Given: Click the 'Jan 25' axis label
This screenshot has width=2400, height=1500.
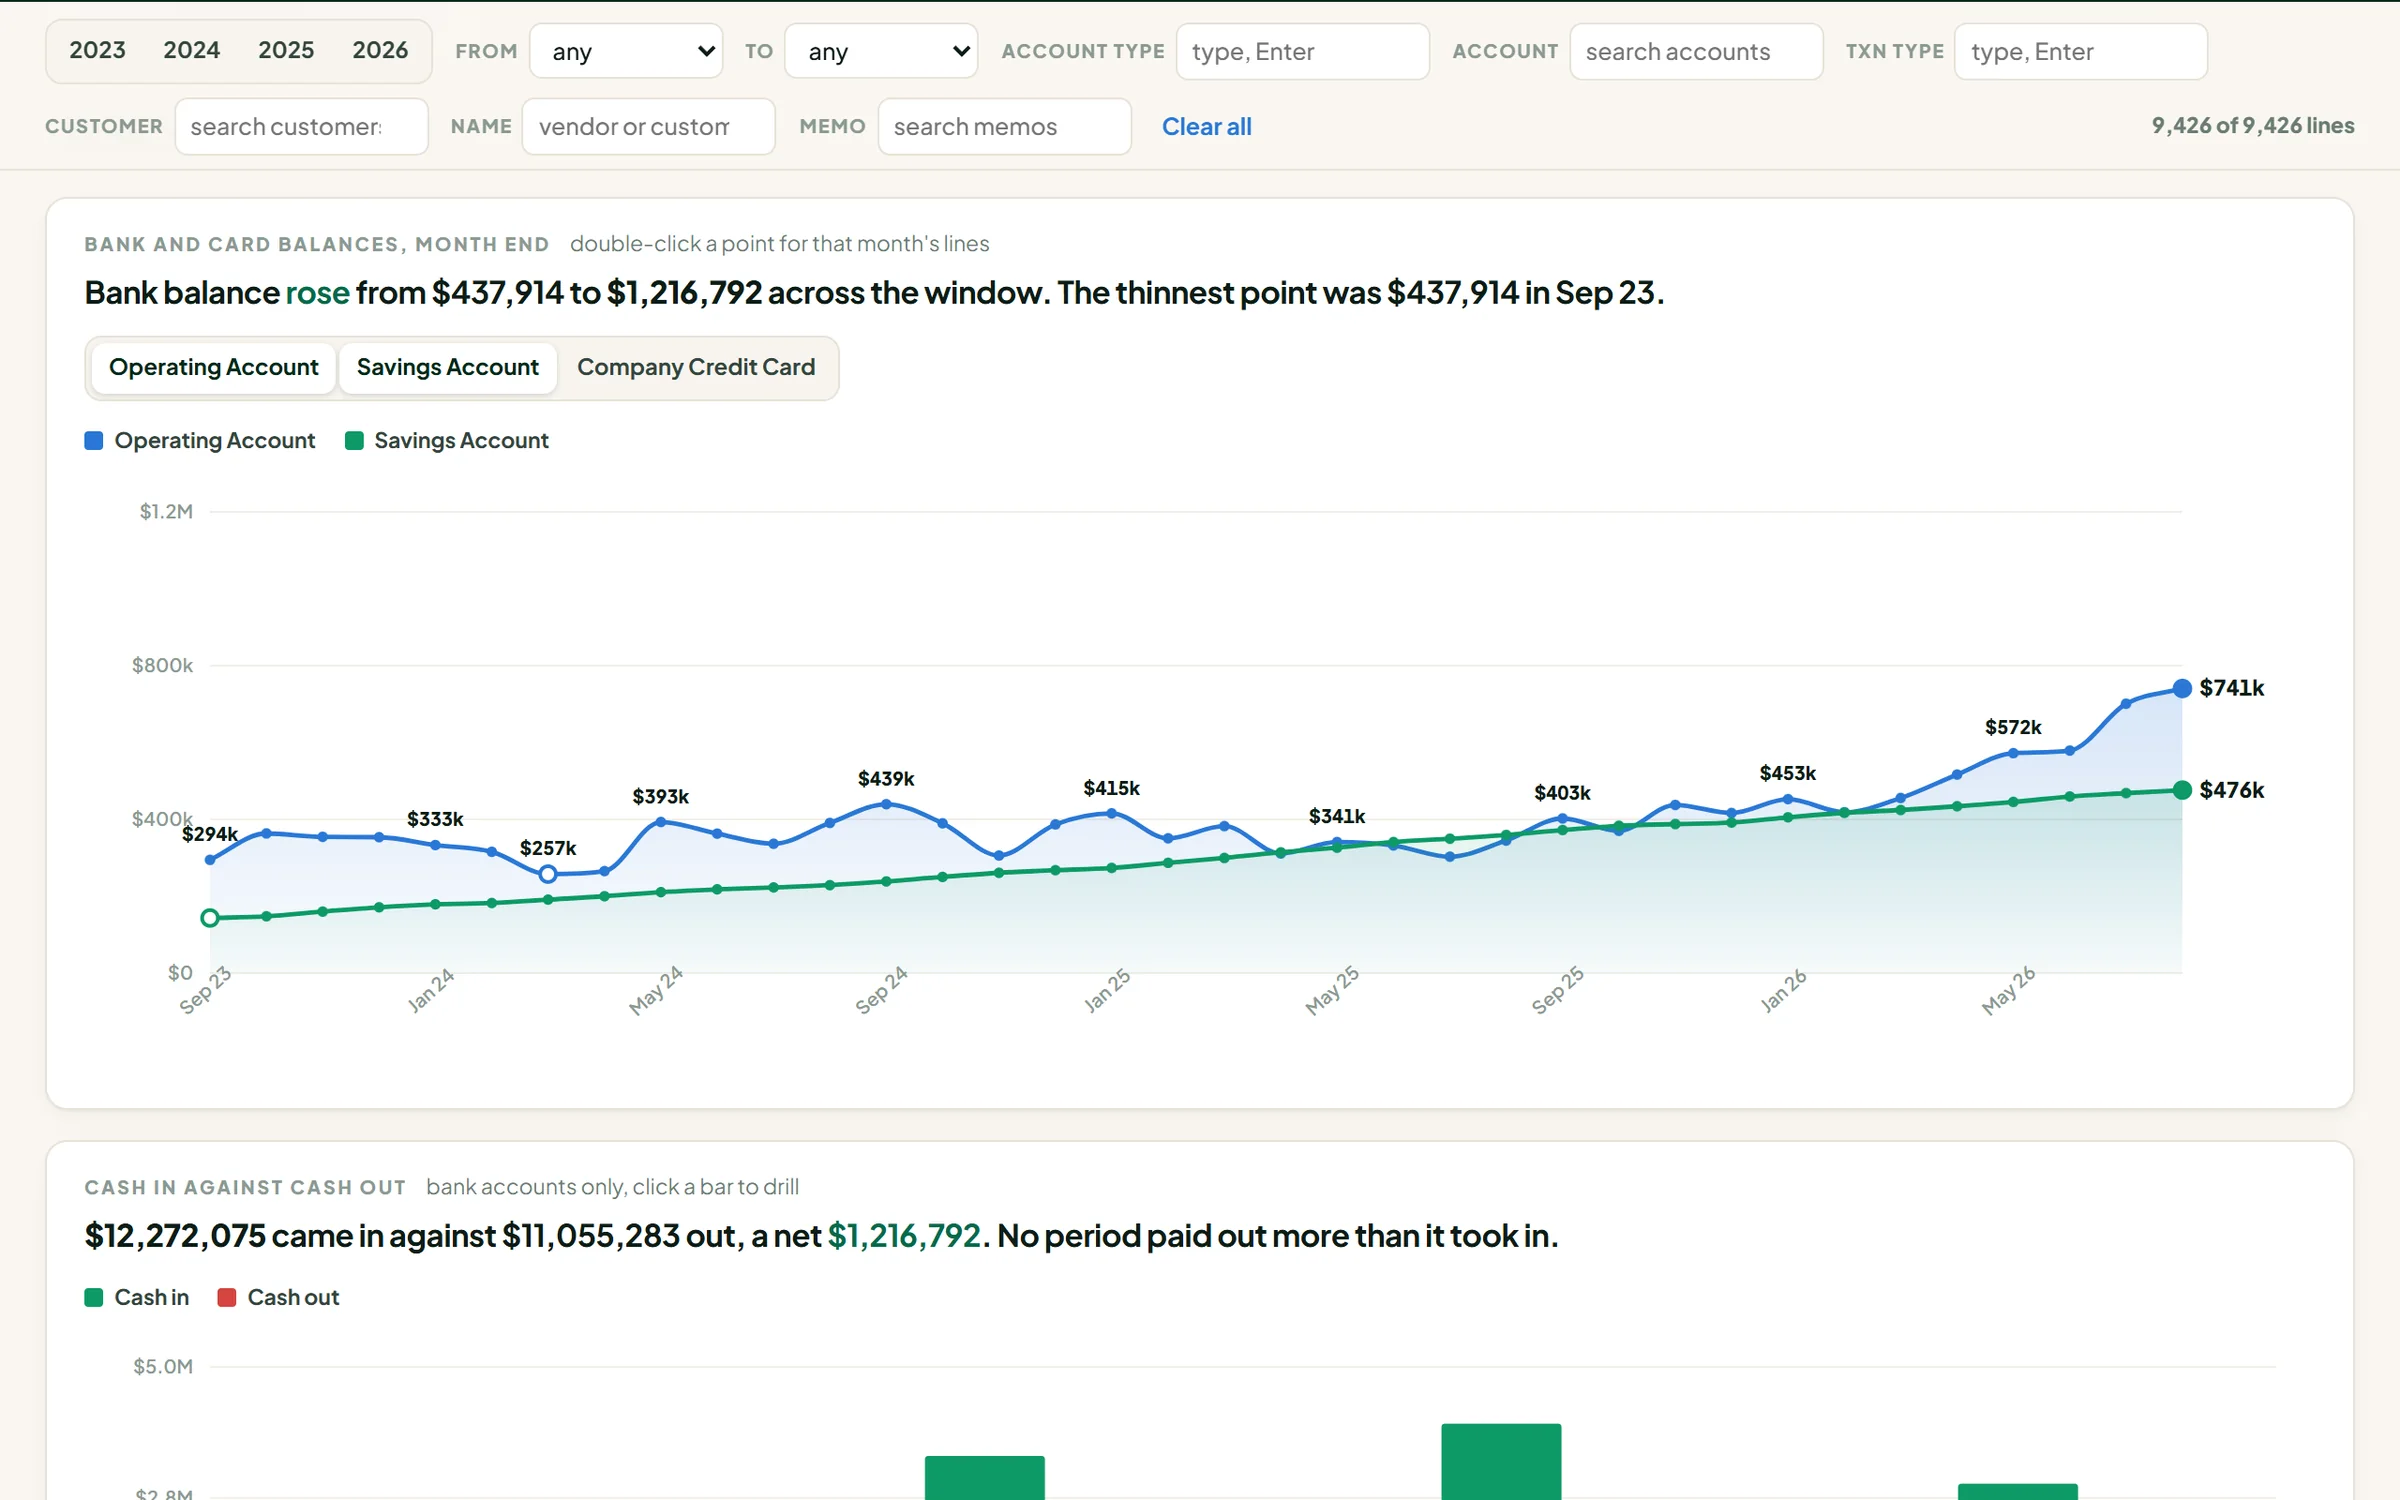Looking at the screenshot, I should (1107, 990).
